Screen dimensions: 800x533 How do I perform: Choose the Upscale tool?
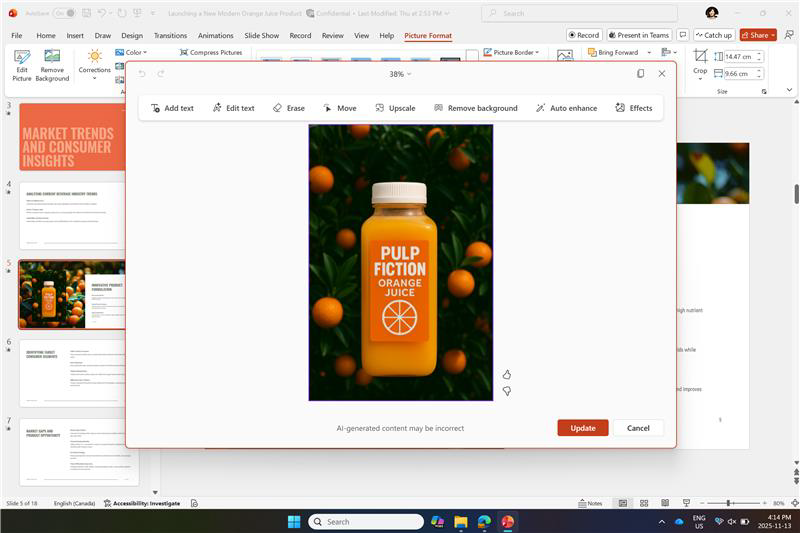[x=395, y=108]
